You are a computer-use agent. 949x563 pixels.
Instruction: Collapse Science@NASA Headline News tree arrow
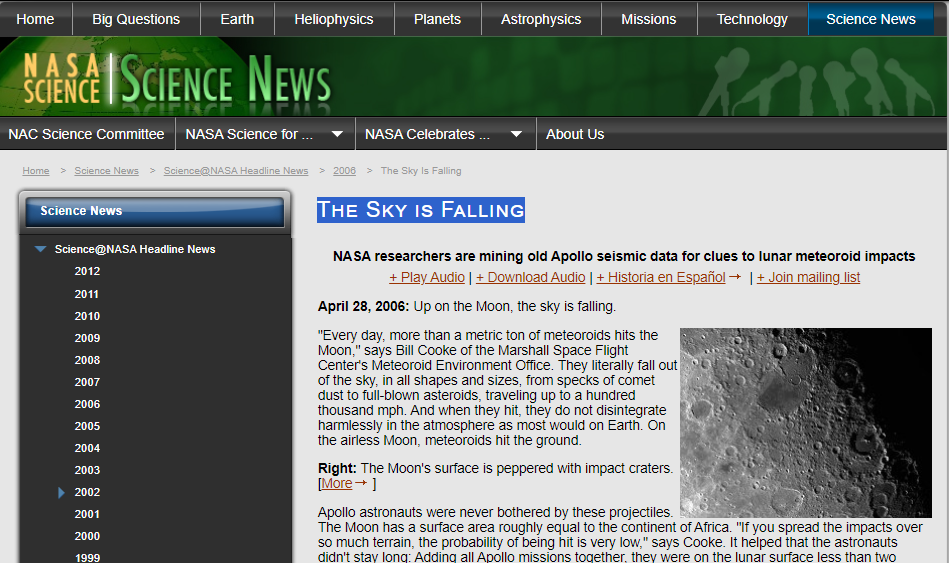[x=41, y=249]
